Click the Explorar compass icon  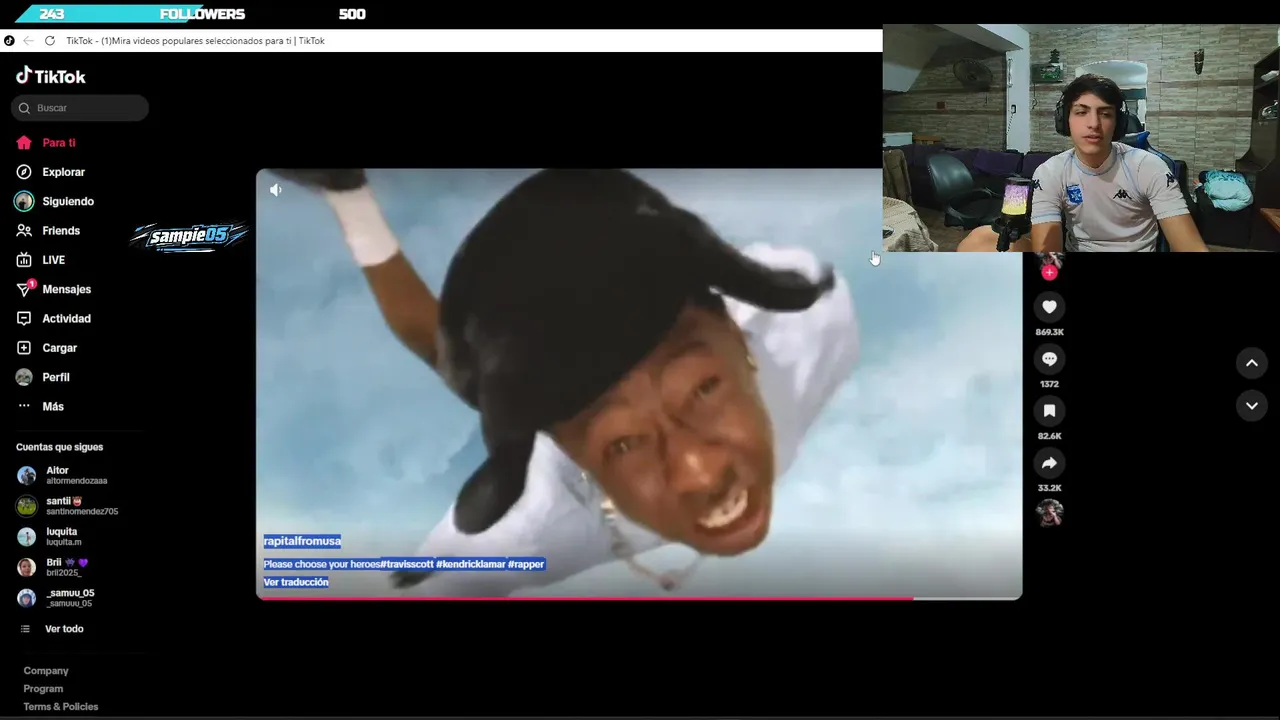point(24,172)
